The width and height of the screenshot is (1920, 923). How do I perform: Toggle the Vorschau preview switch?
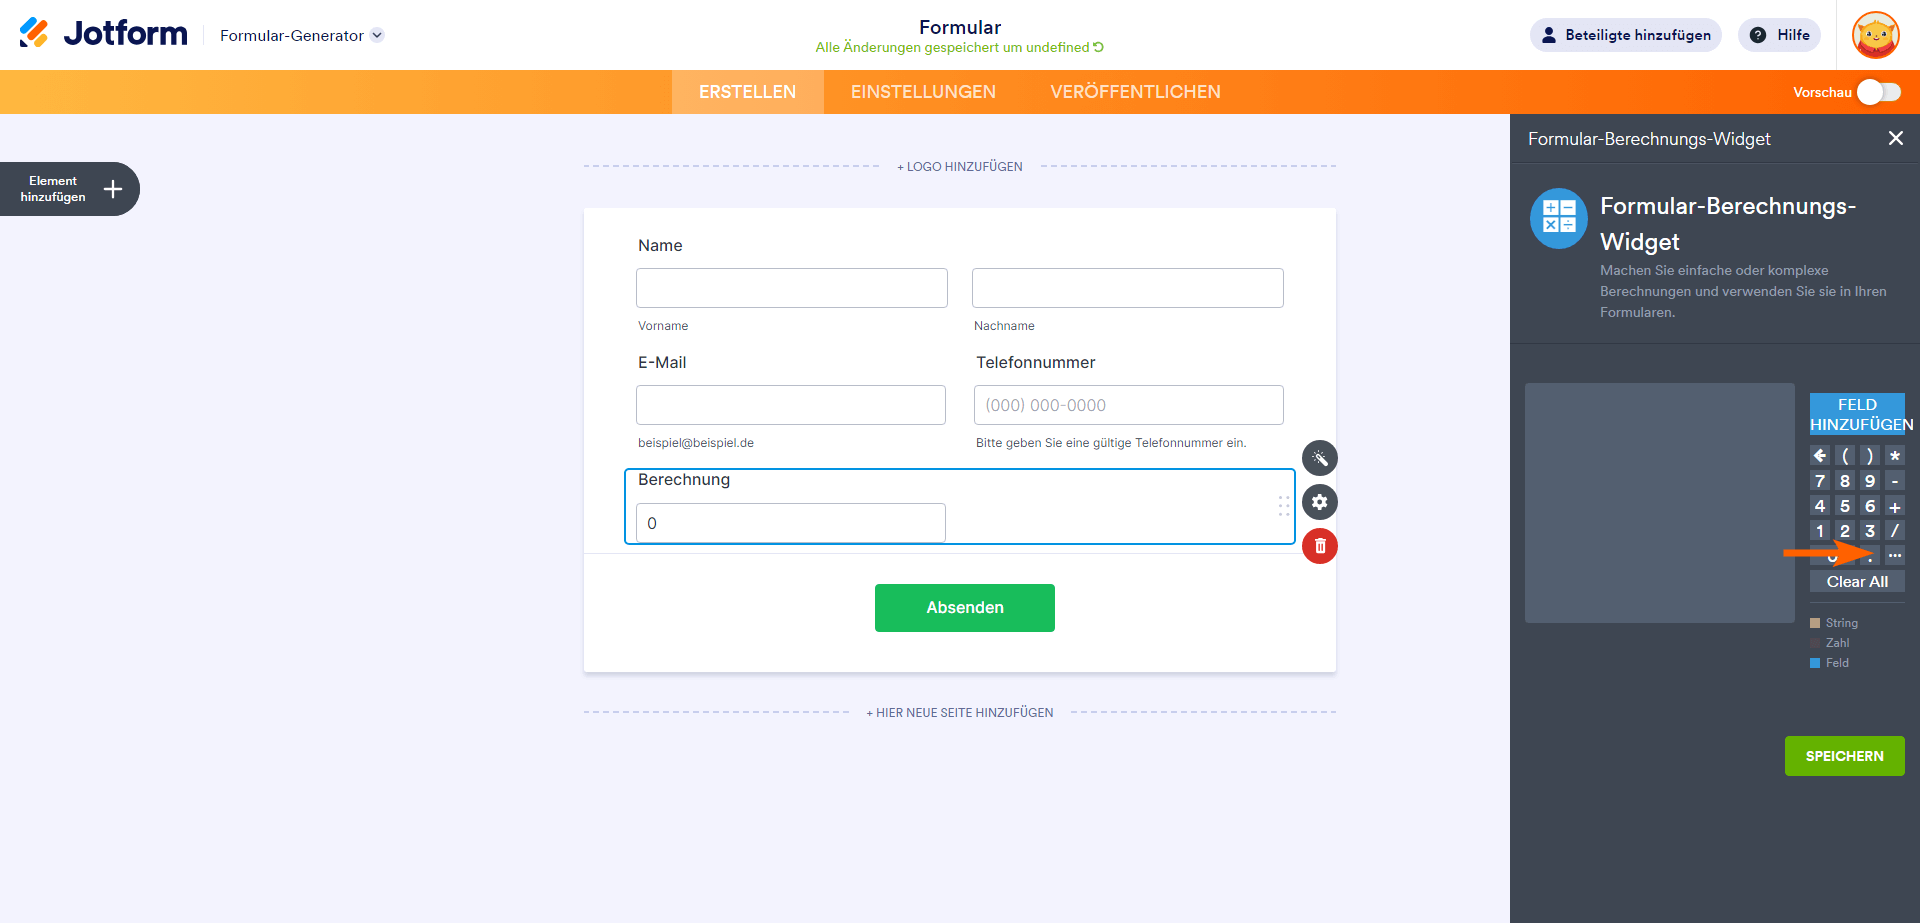click(x=1878, y=92)
